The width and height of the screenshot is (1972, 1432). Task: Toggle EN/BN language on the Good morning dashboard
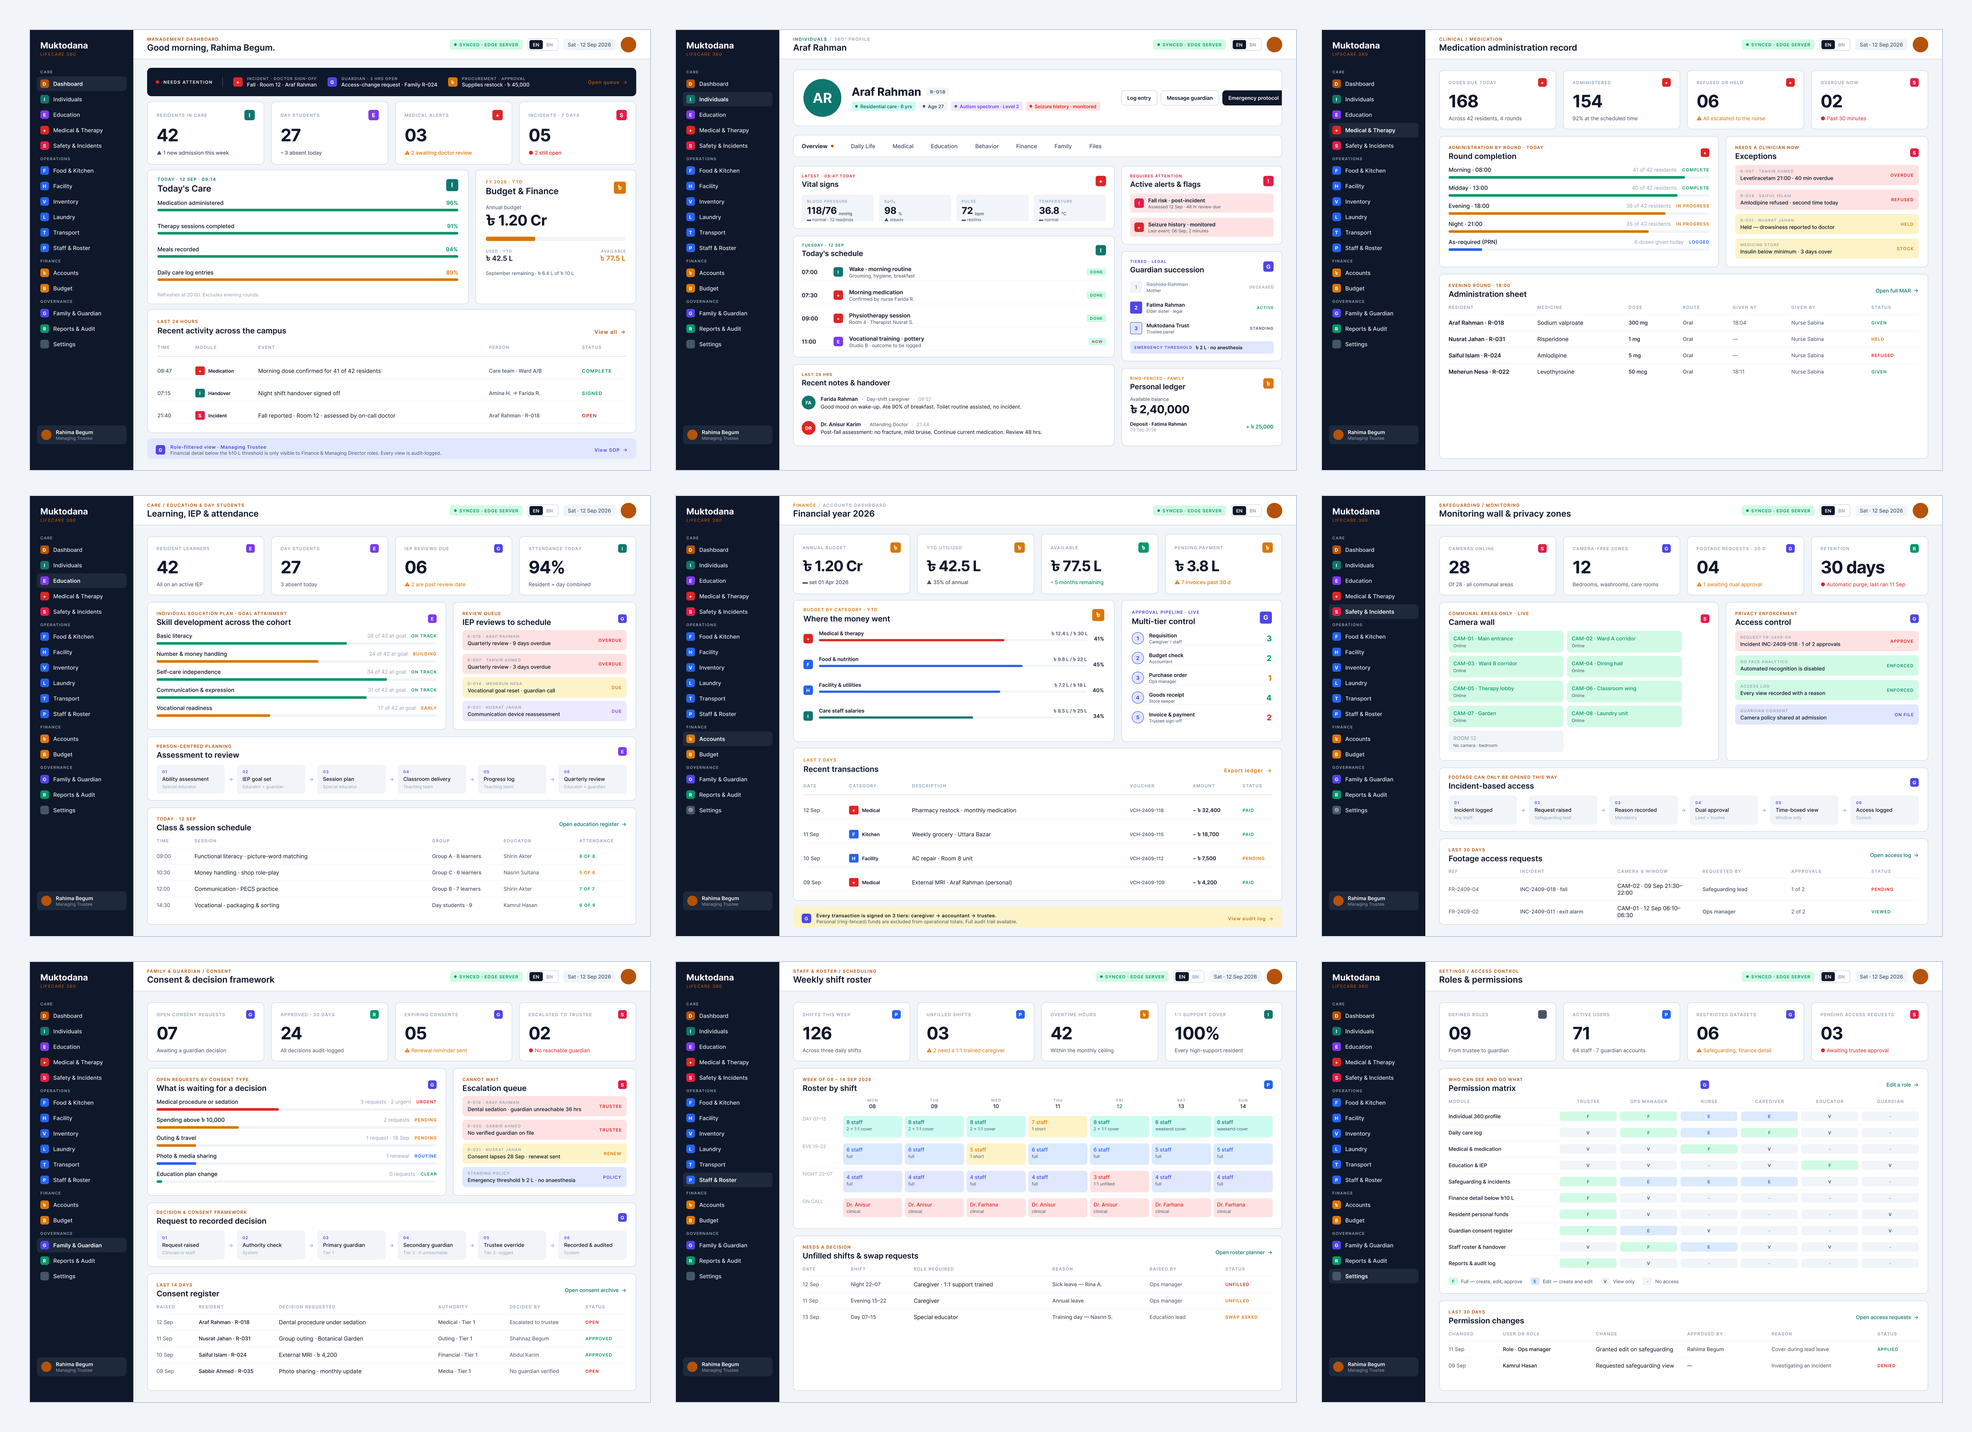click(543, 45)
